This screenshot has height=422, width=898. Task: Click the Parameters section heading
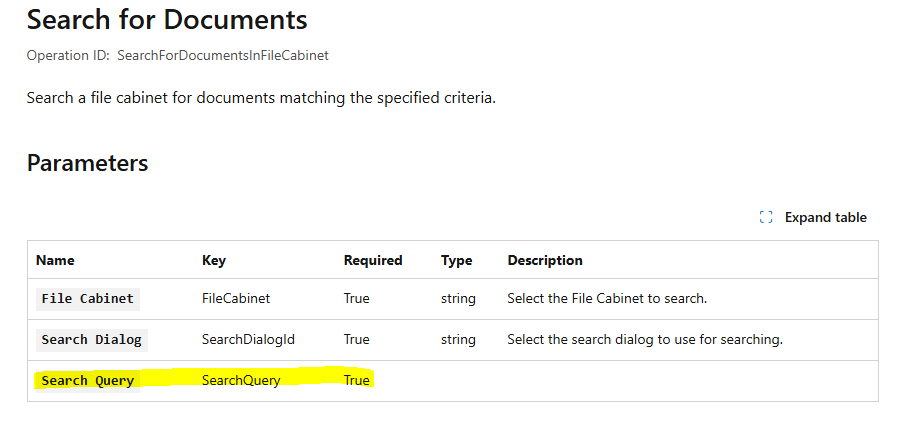point(87,163)
